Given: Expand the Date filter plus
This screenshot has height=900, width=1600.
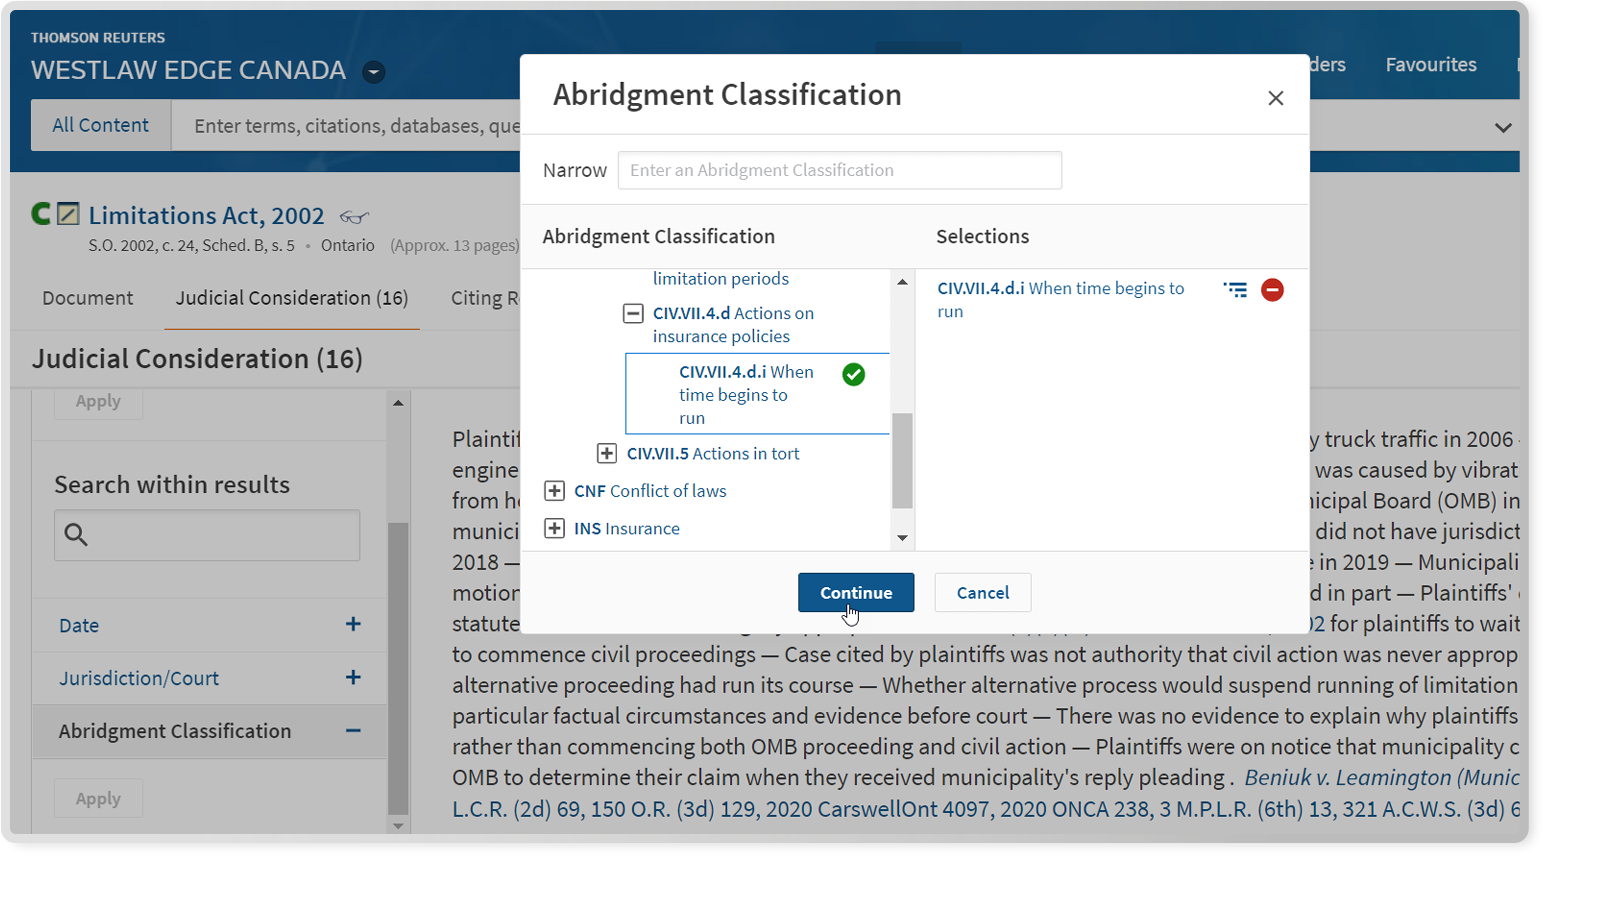Looking at the screenshot, I should 353,624.
